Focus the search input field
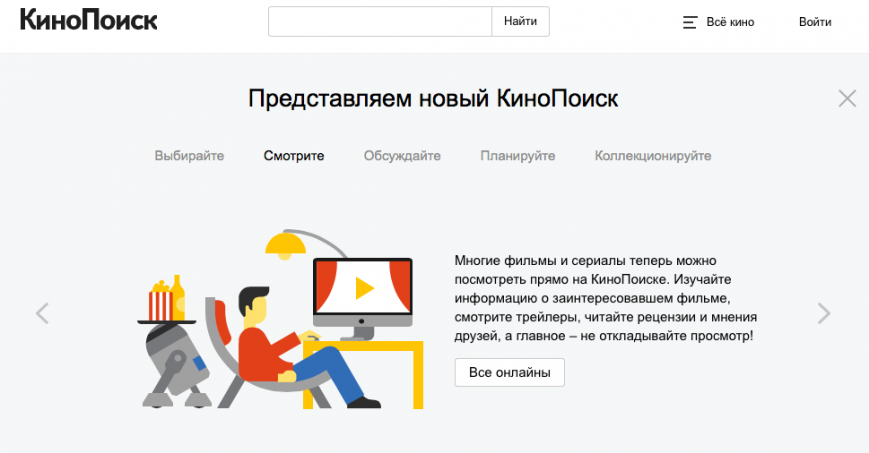 click(x=380, y=21)
